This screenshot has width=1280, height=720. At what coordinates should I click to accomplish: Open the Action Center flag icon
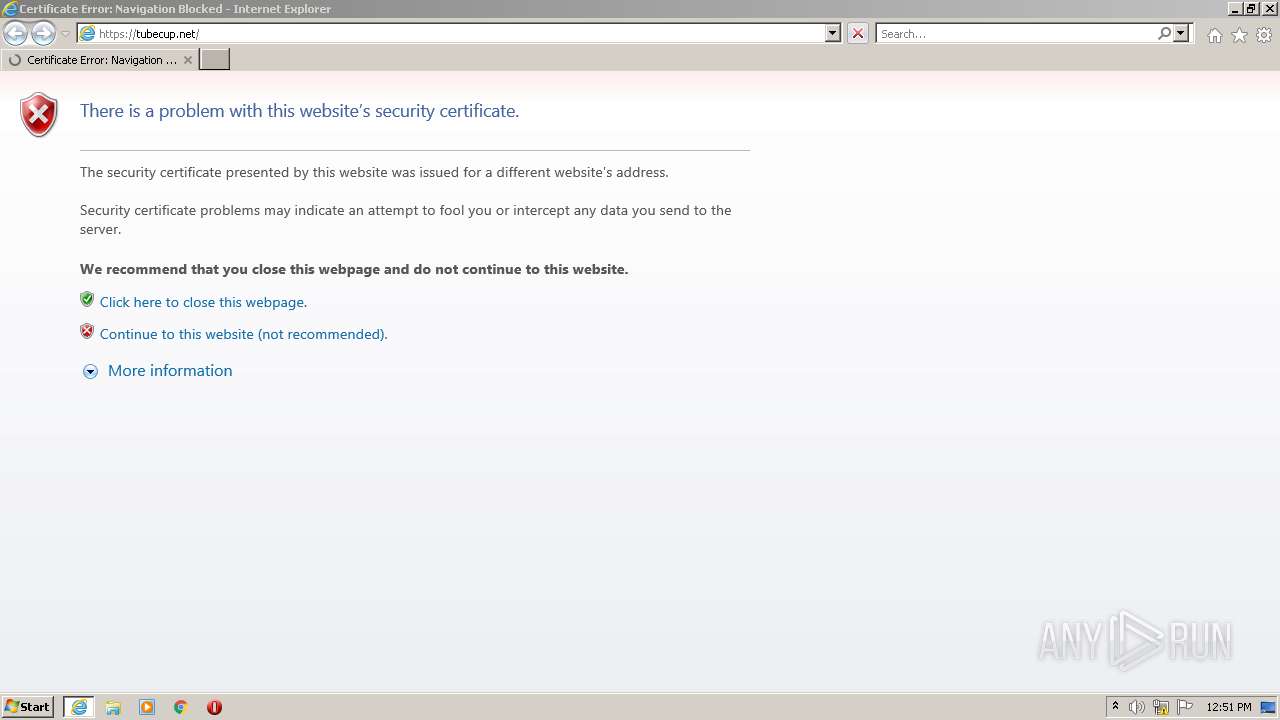1185,707
